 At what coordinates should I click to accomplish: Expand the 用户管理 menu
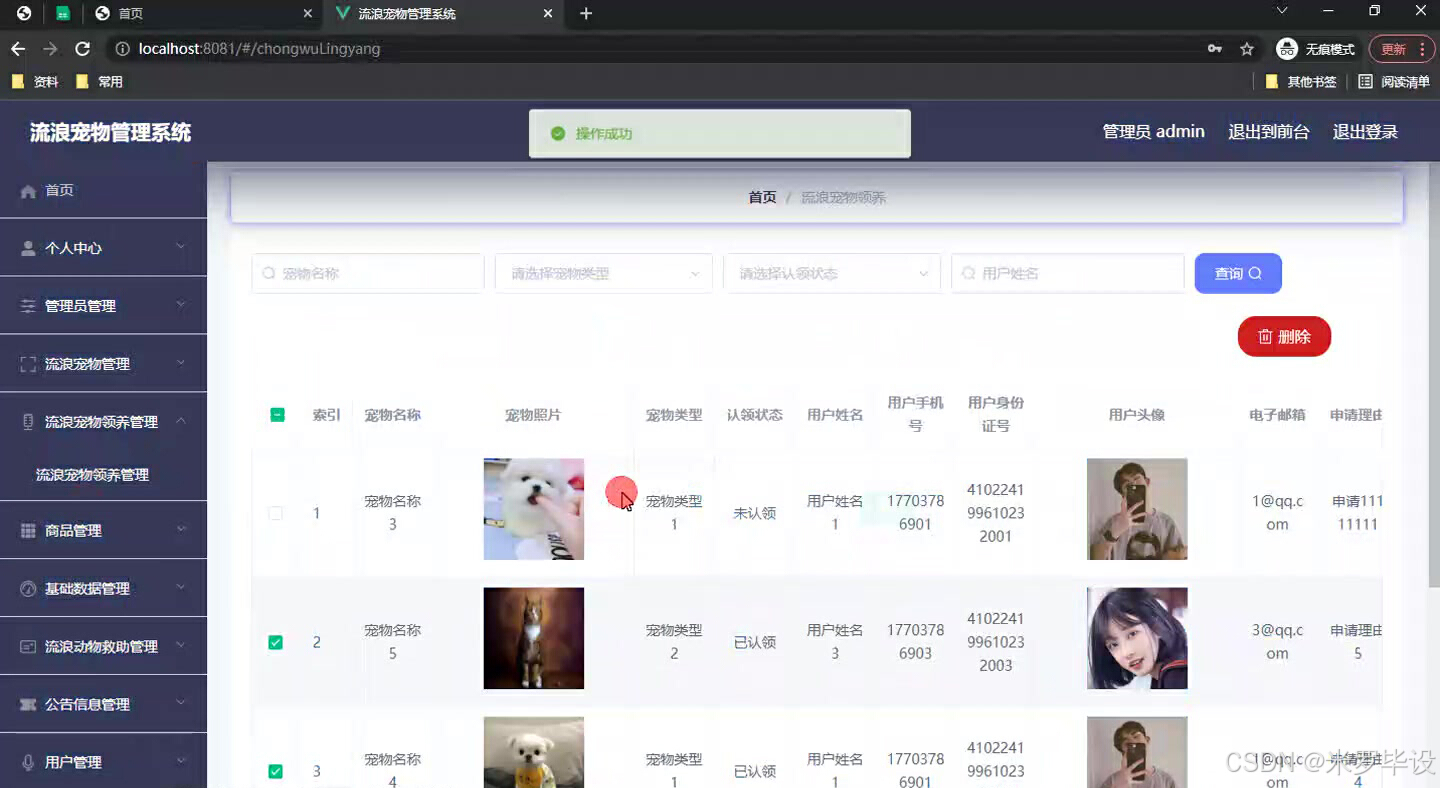181,761
